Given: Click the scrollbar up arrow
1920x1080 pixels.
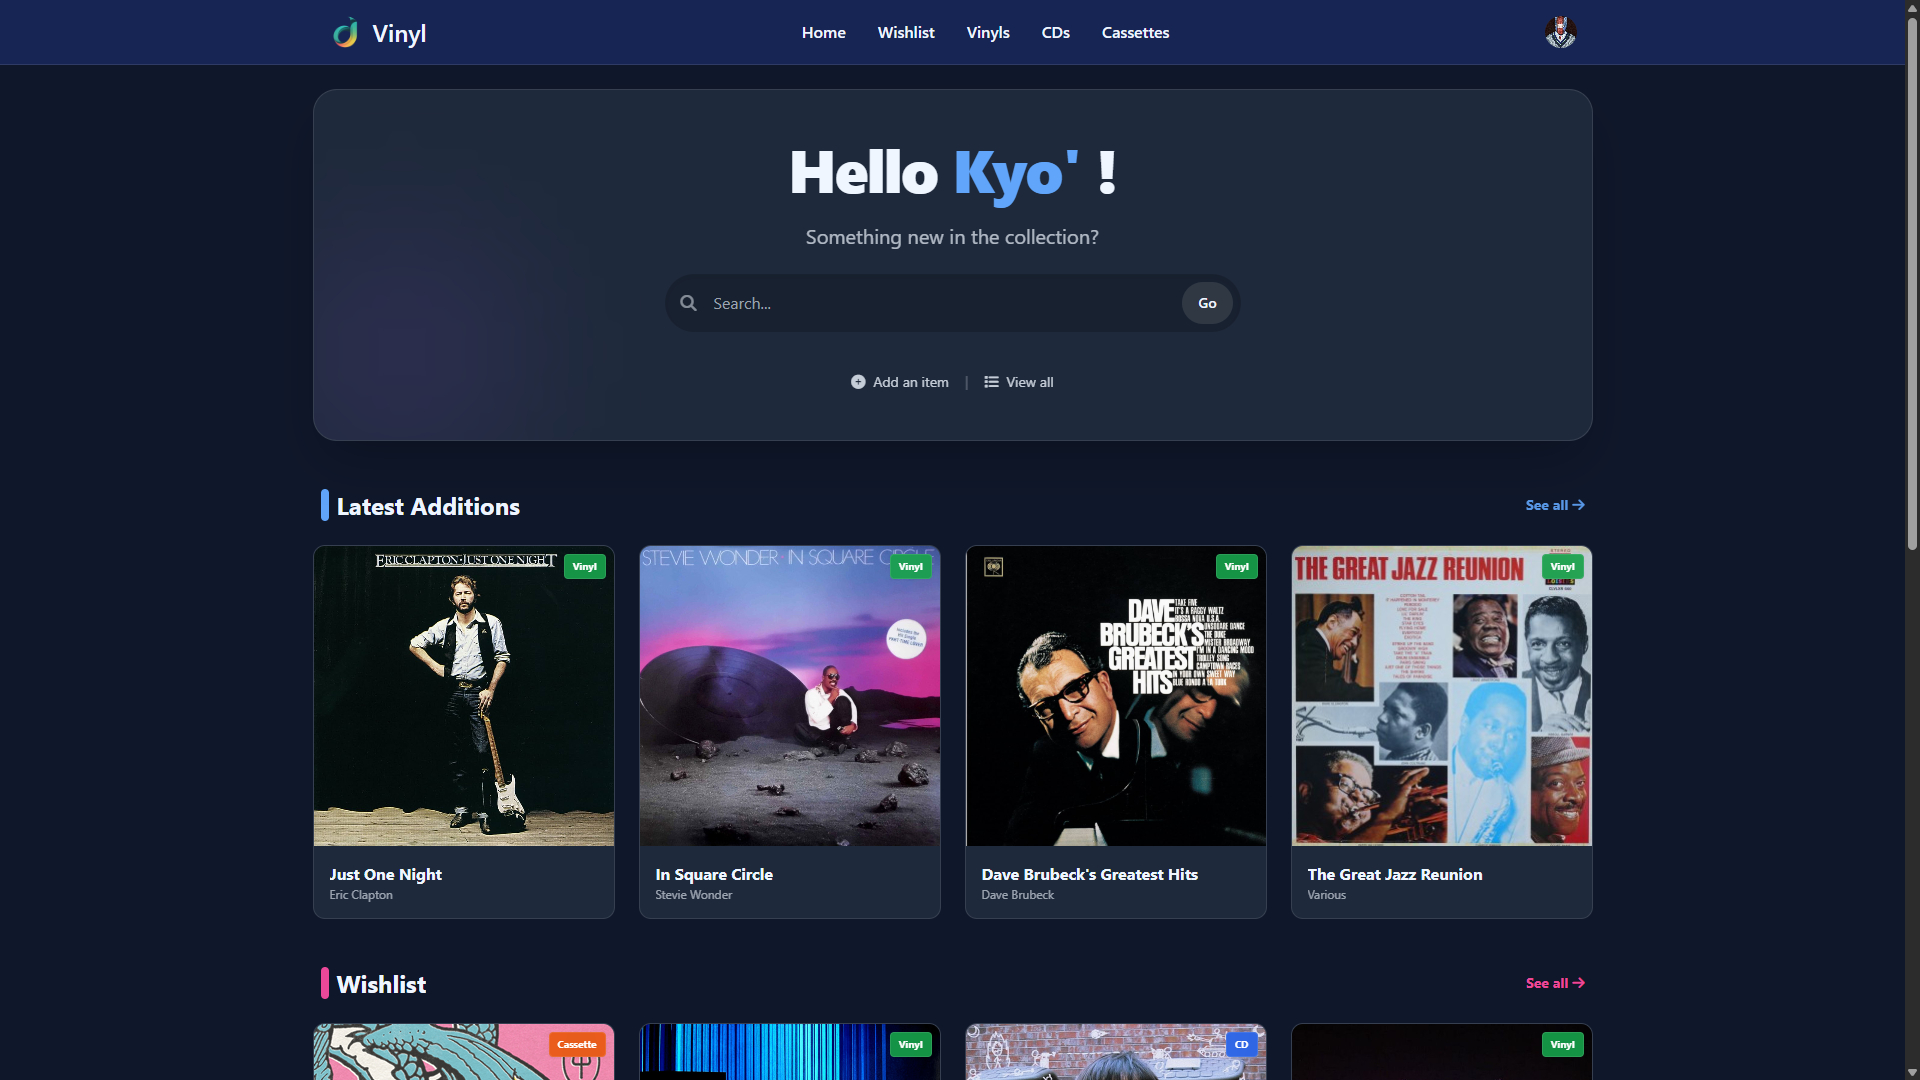Looking at the screenshot, I should tap(1912, 7).
